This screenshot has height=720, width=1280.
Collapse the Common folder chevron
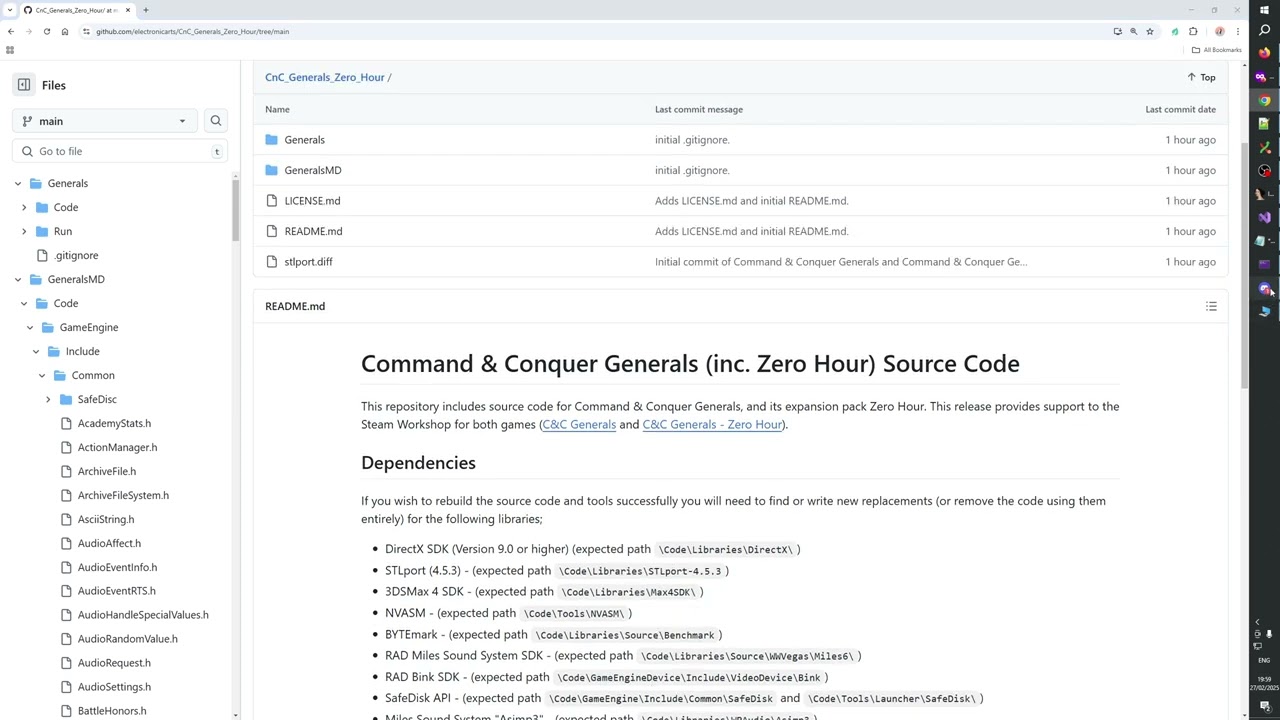click(42, 375)
